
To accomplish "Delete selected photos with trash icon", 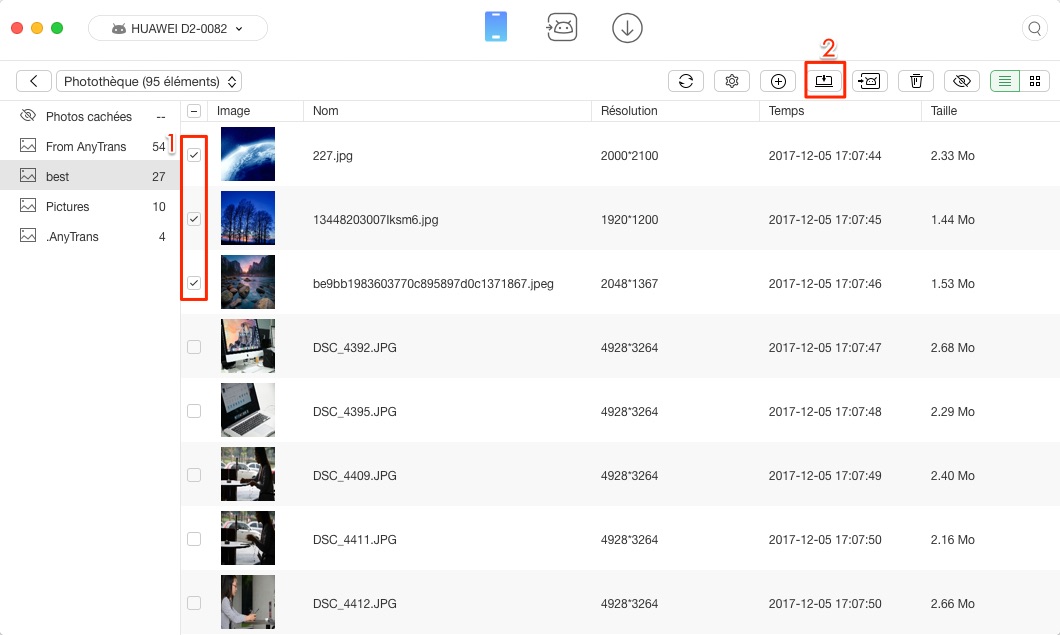I will click(x=915, y=81).
